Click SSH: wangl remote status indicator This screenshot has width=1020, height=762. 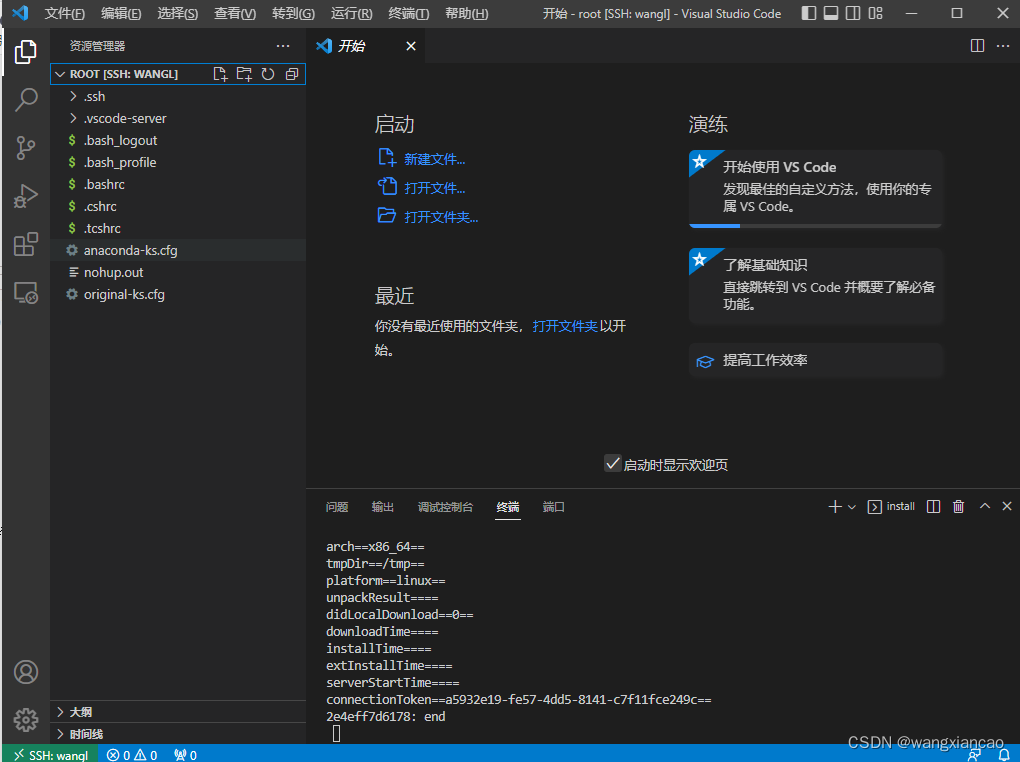pos(51,755)
